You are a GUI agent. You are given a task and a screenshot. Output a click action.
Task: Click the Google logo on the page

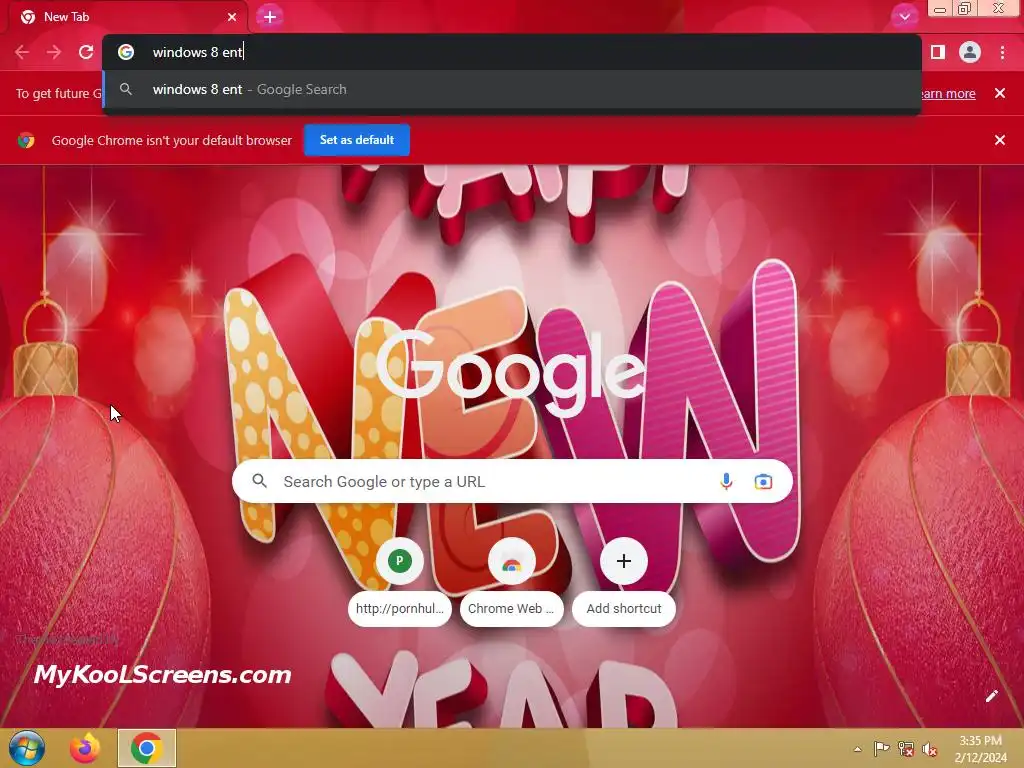pos(512,373)
